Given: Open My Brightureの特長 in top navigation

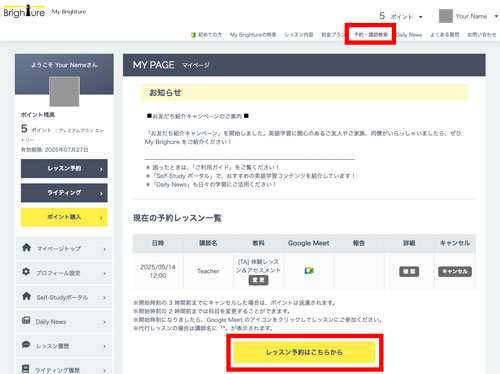Looking at the screenshot, I should point(253,35).
